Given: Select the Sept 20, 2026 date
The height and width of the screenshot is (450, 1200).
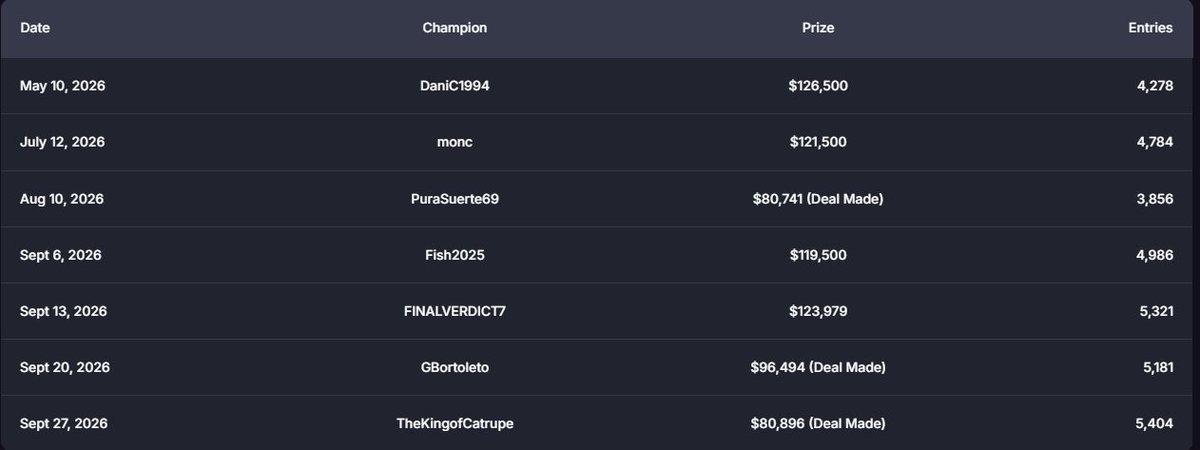Looking at the screenshot, I should click(x=65, y=368).
